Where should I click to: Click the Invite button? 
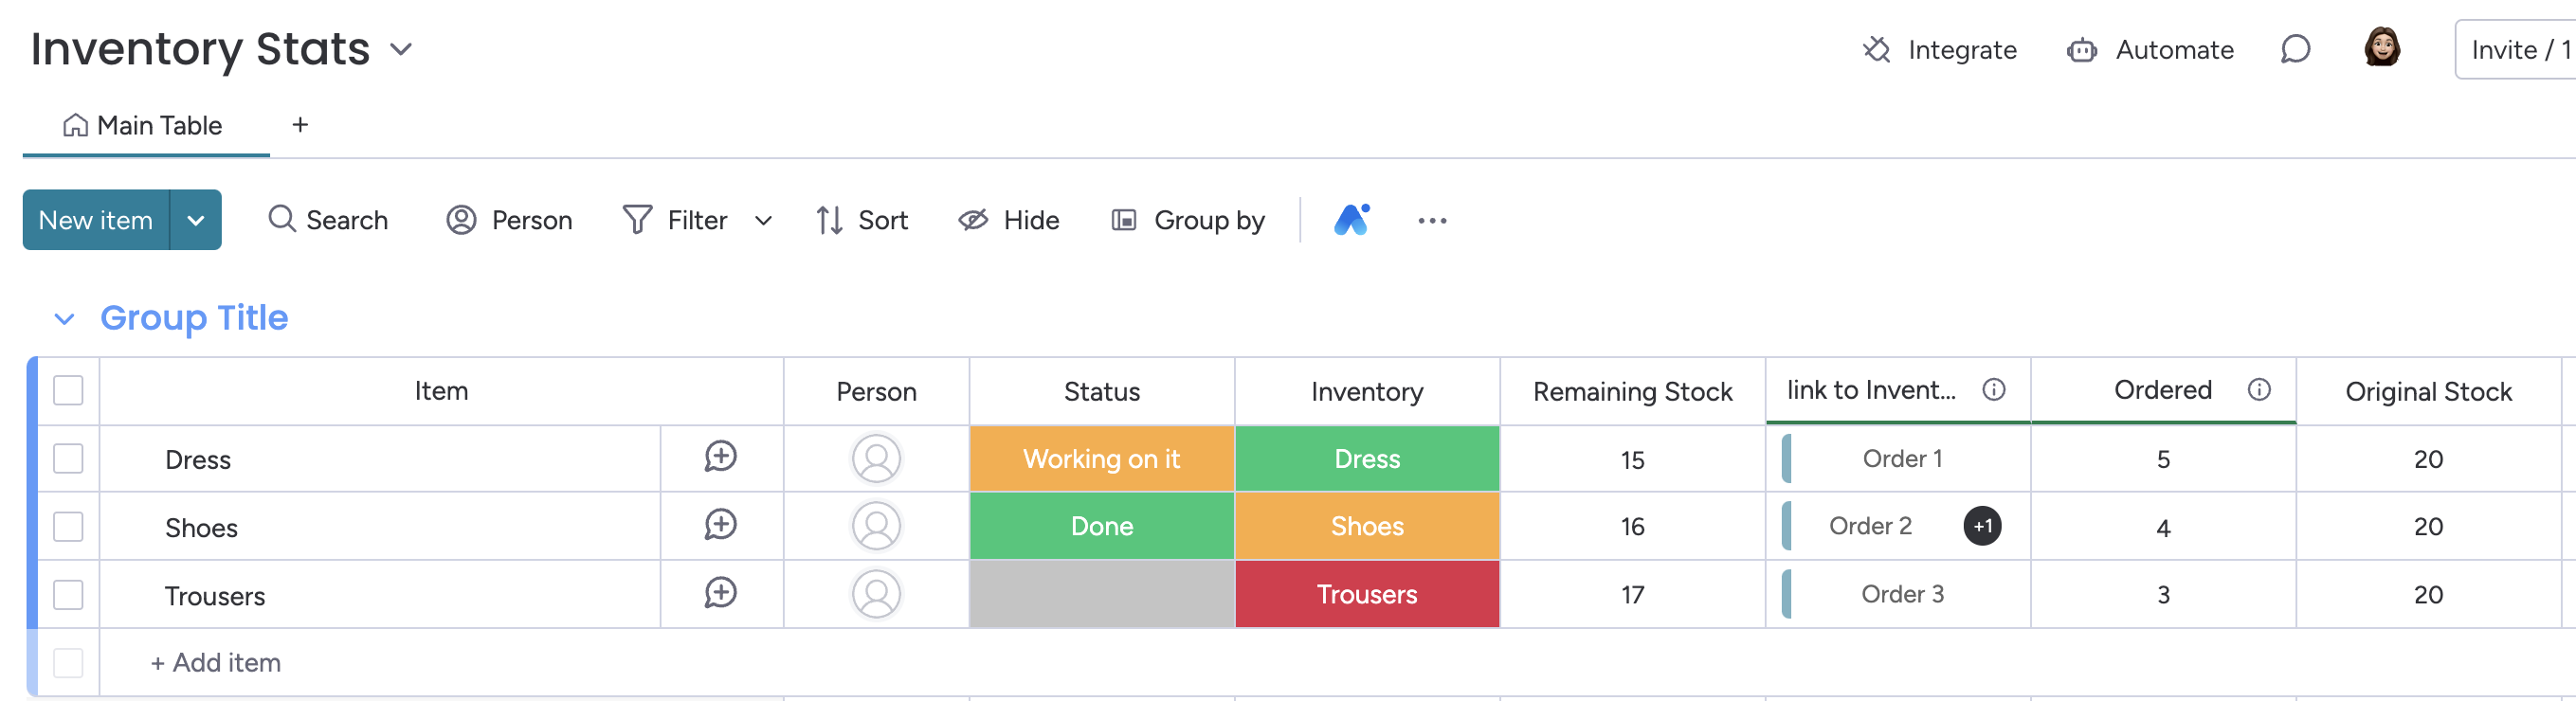point(2516,49)
